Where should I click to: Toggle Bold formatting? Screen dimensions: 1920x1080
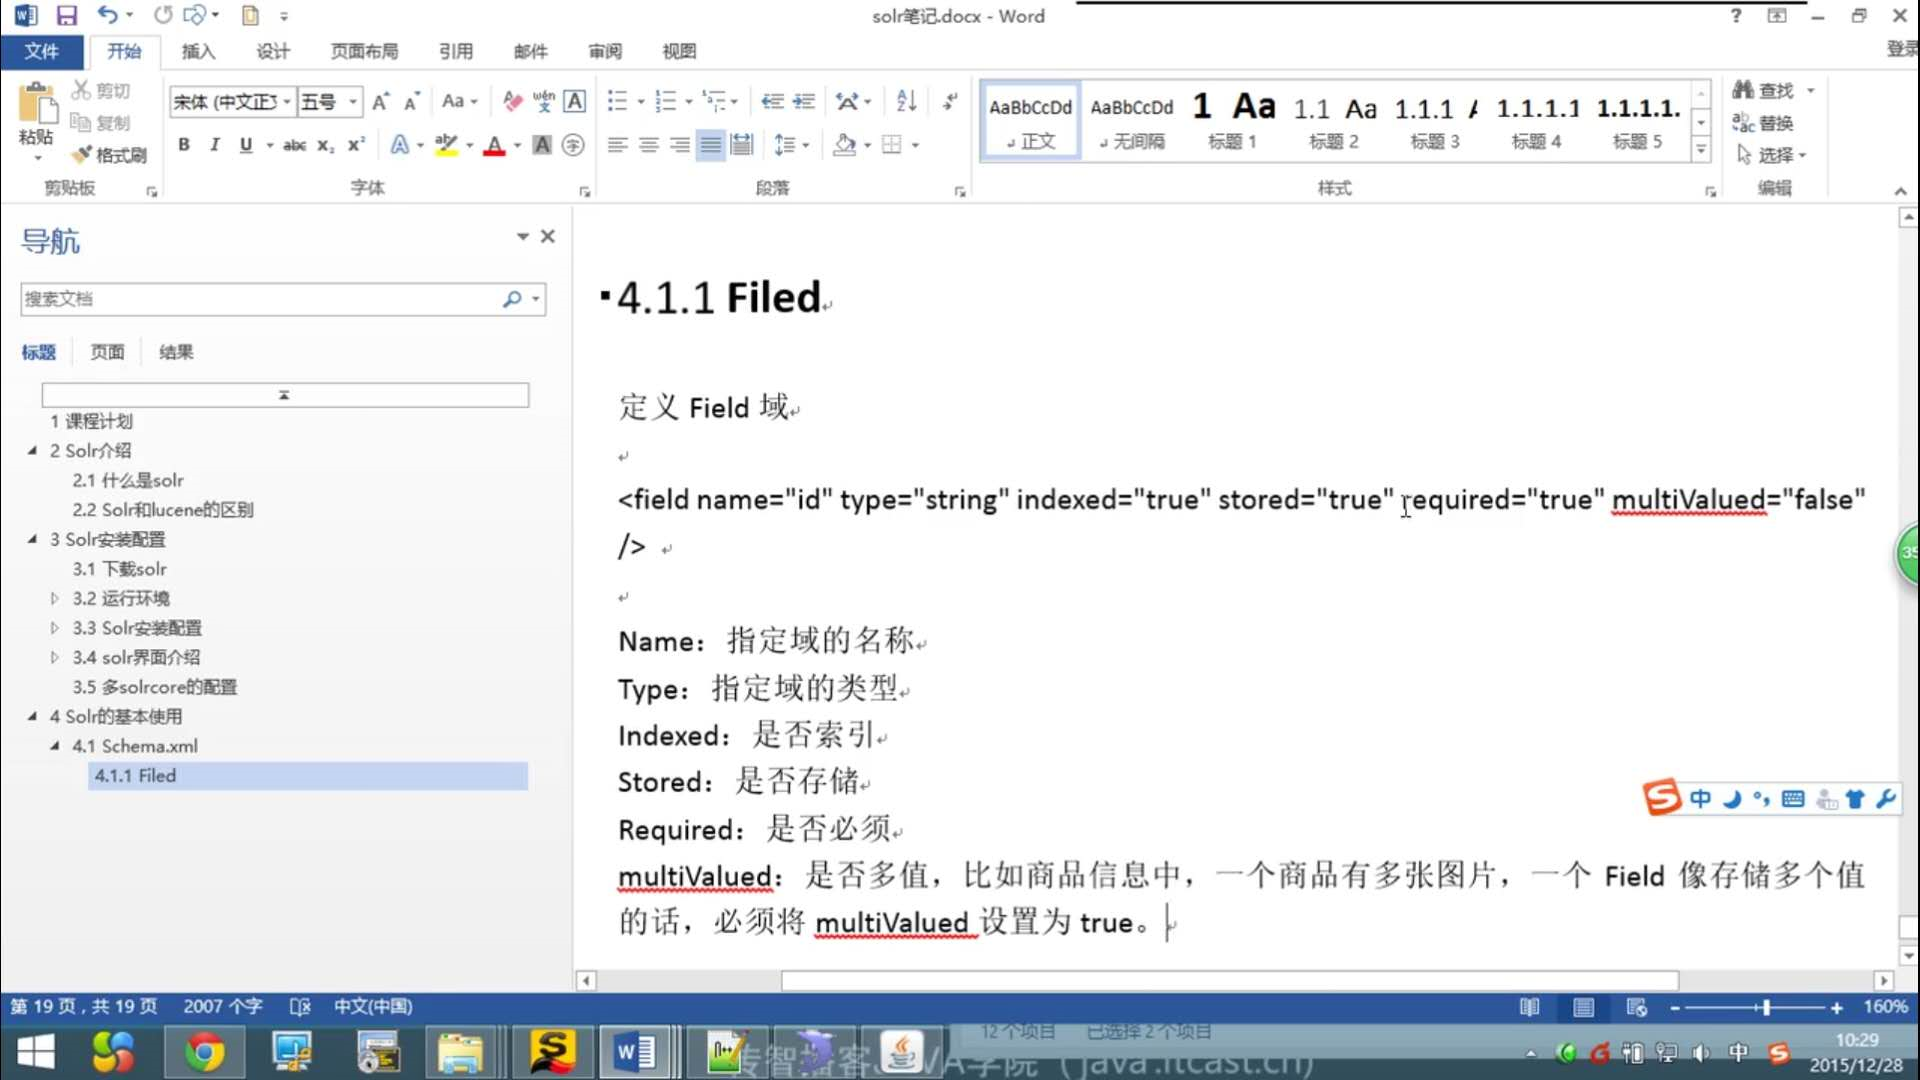pyautogui.click(x=184, y=145)
